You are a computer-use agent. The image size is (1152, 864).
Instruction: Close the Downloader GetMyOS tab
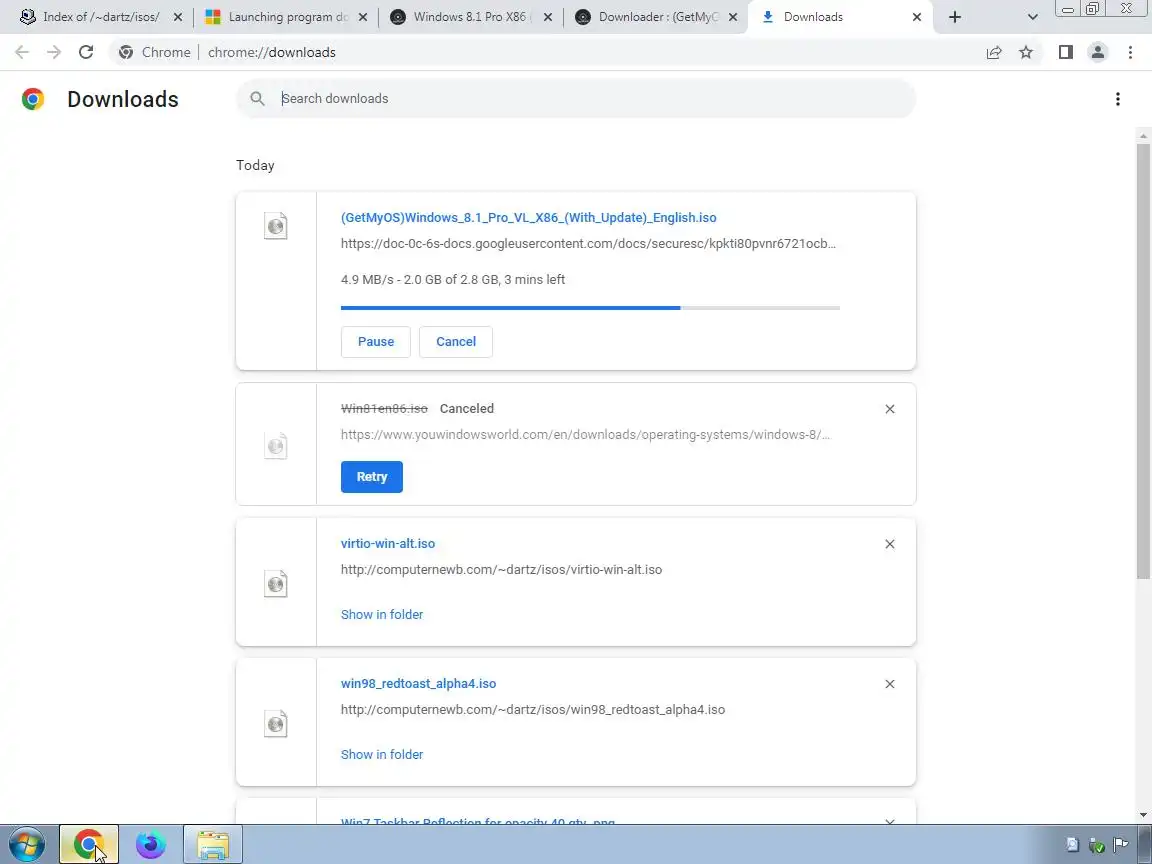click(732, 17)
